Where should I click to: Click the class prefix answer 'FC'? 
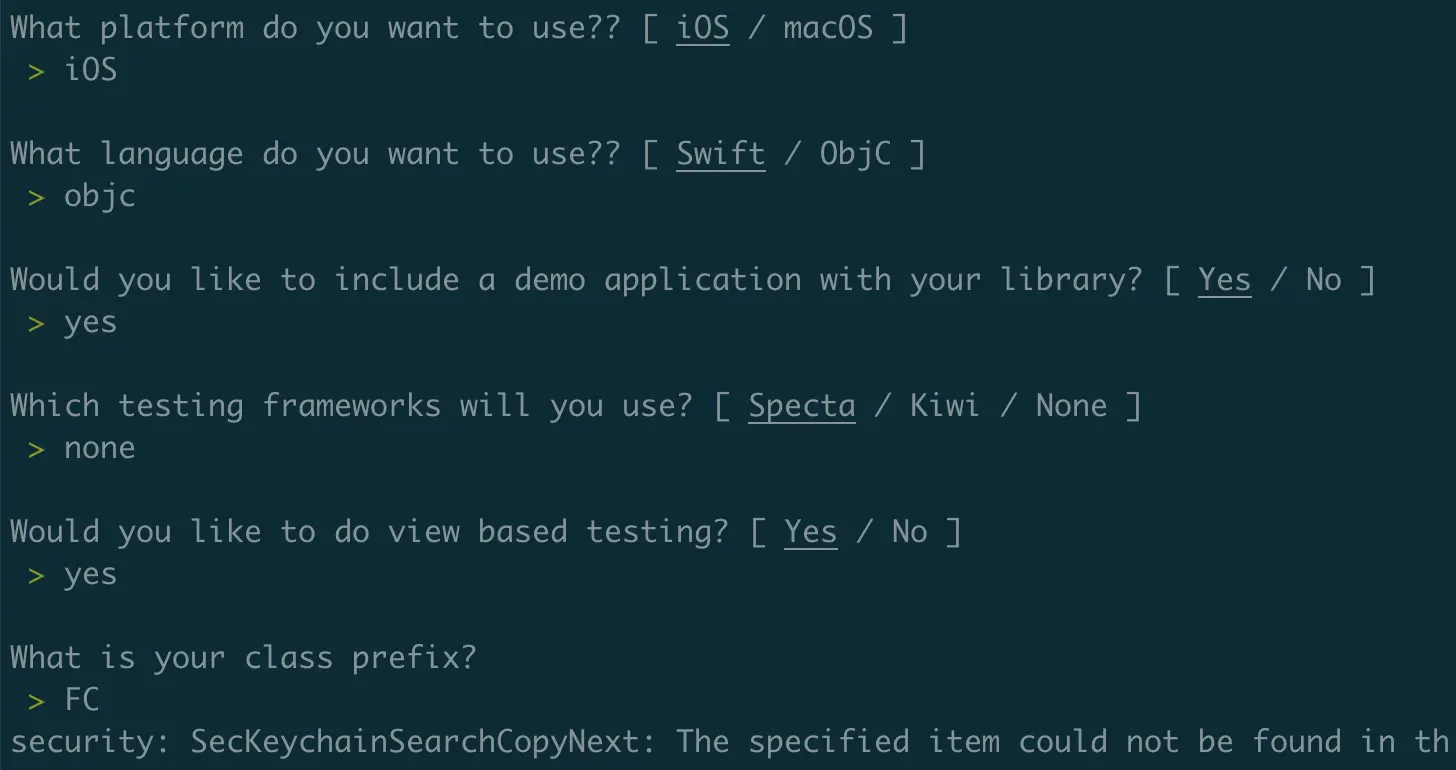coord(82,699)
